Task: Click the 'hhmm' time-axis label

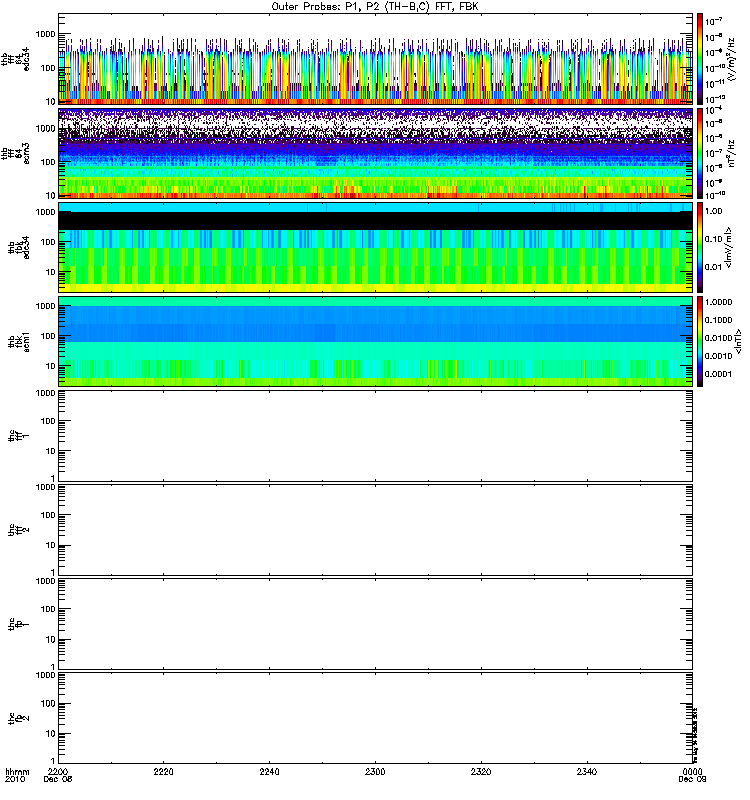Action: tap(17, 772)
